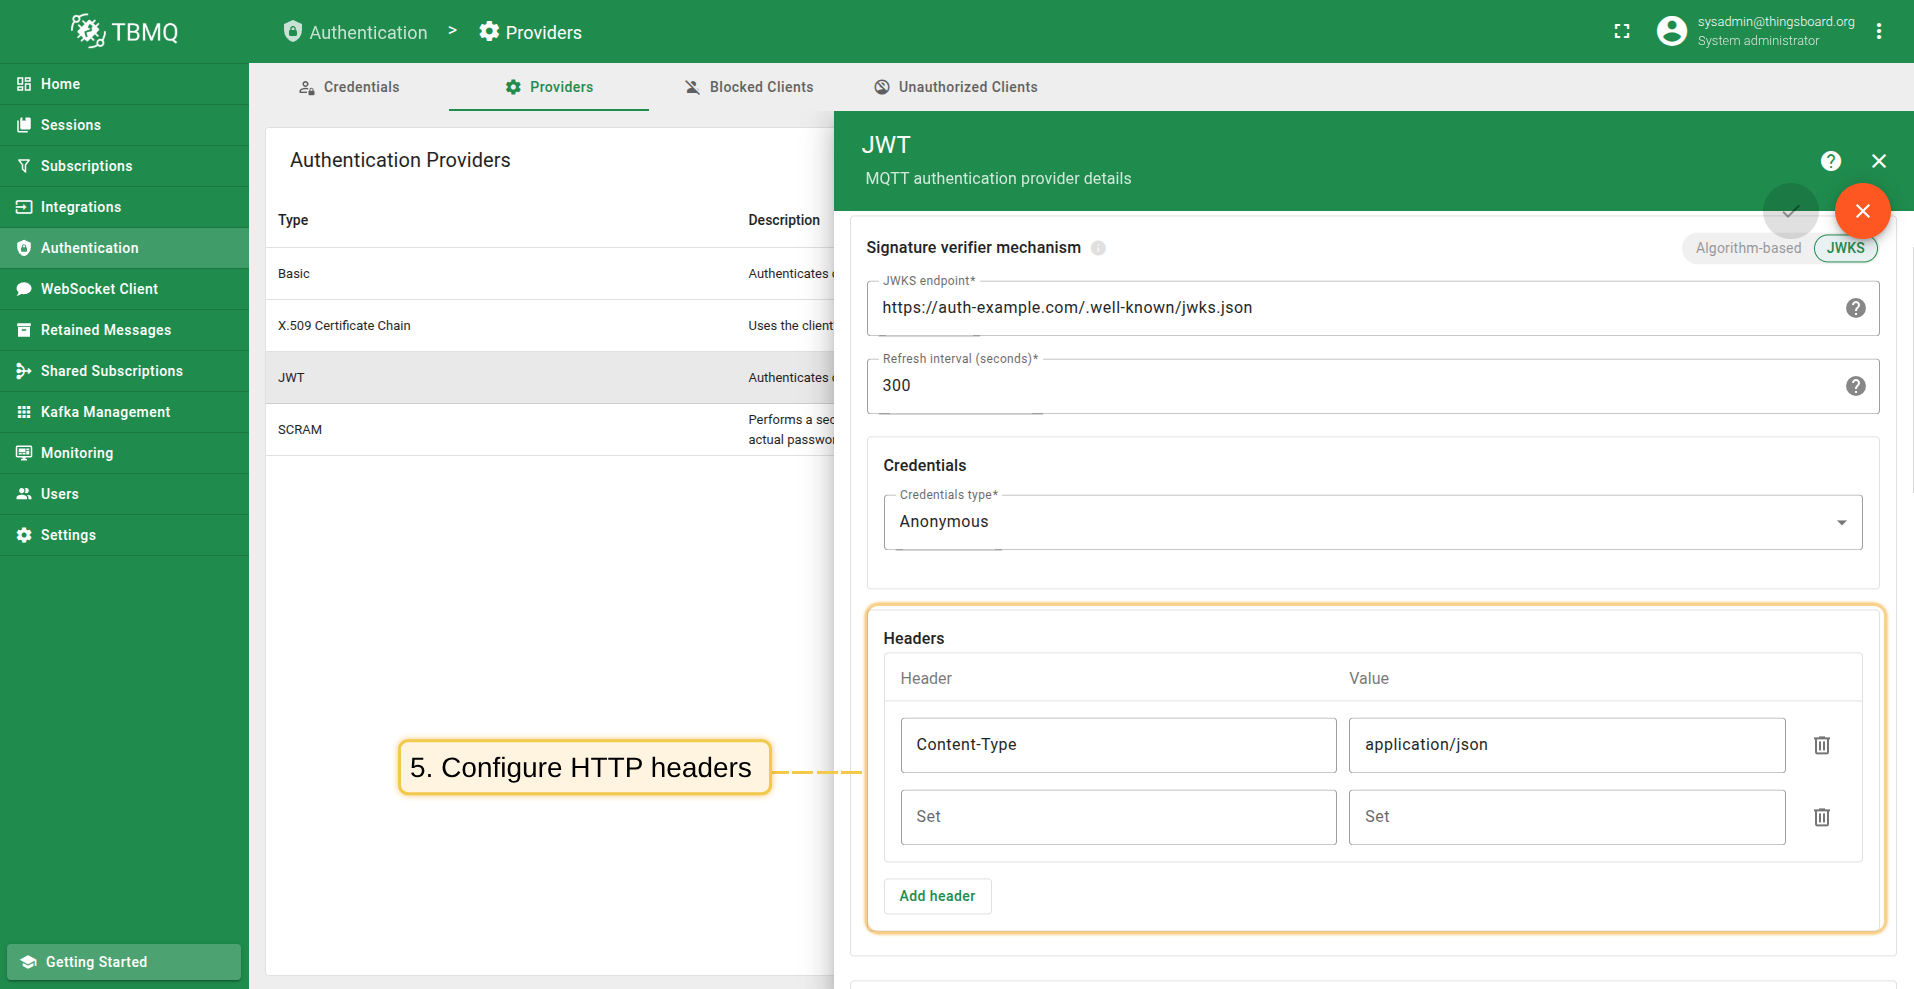Open the top-right more options menu
This screenshot has height=989, width=1914.
(1879, 32)
